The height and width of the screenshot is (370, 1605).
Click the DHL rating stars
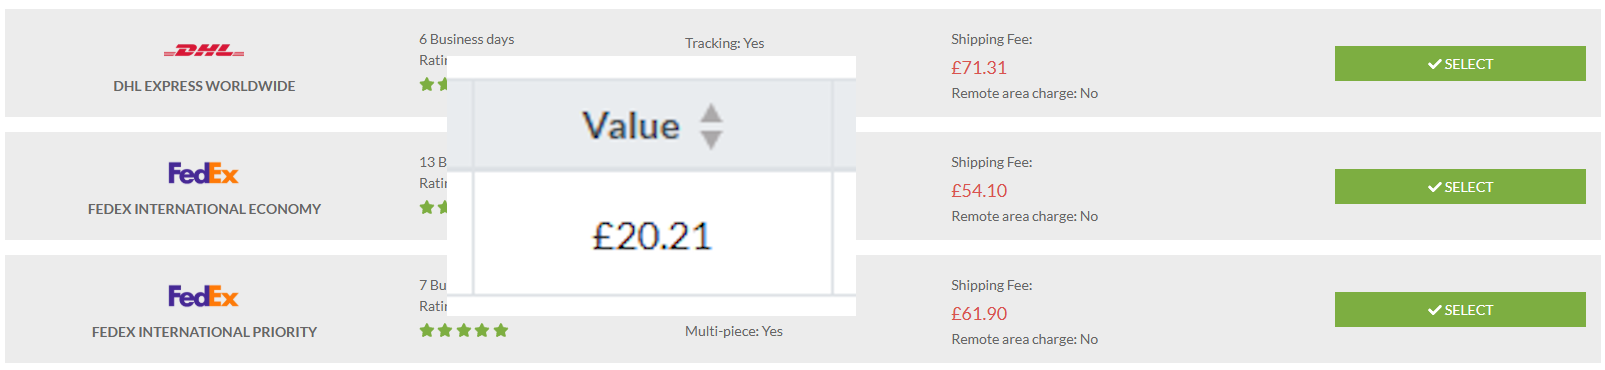pyautogui.click(x=433, y=85)
